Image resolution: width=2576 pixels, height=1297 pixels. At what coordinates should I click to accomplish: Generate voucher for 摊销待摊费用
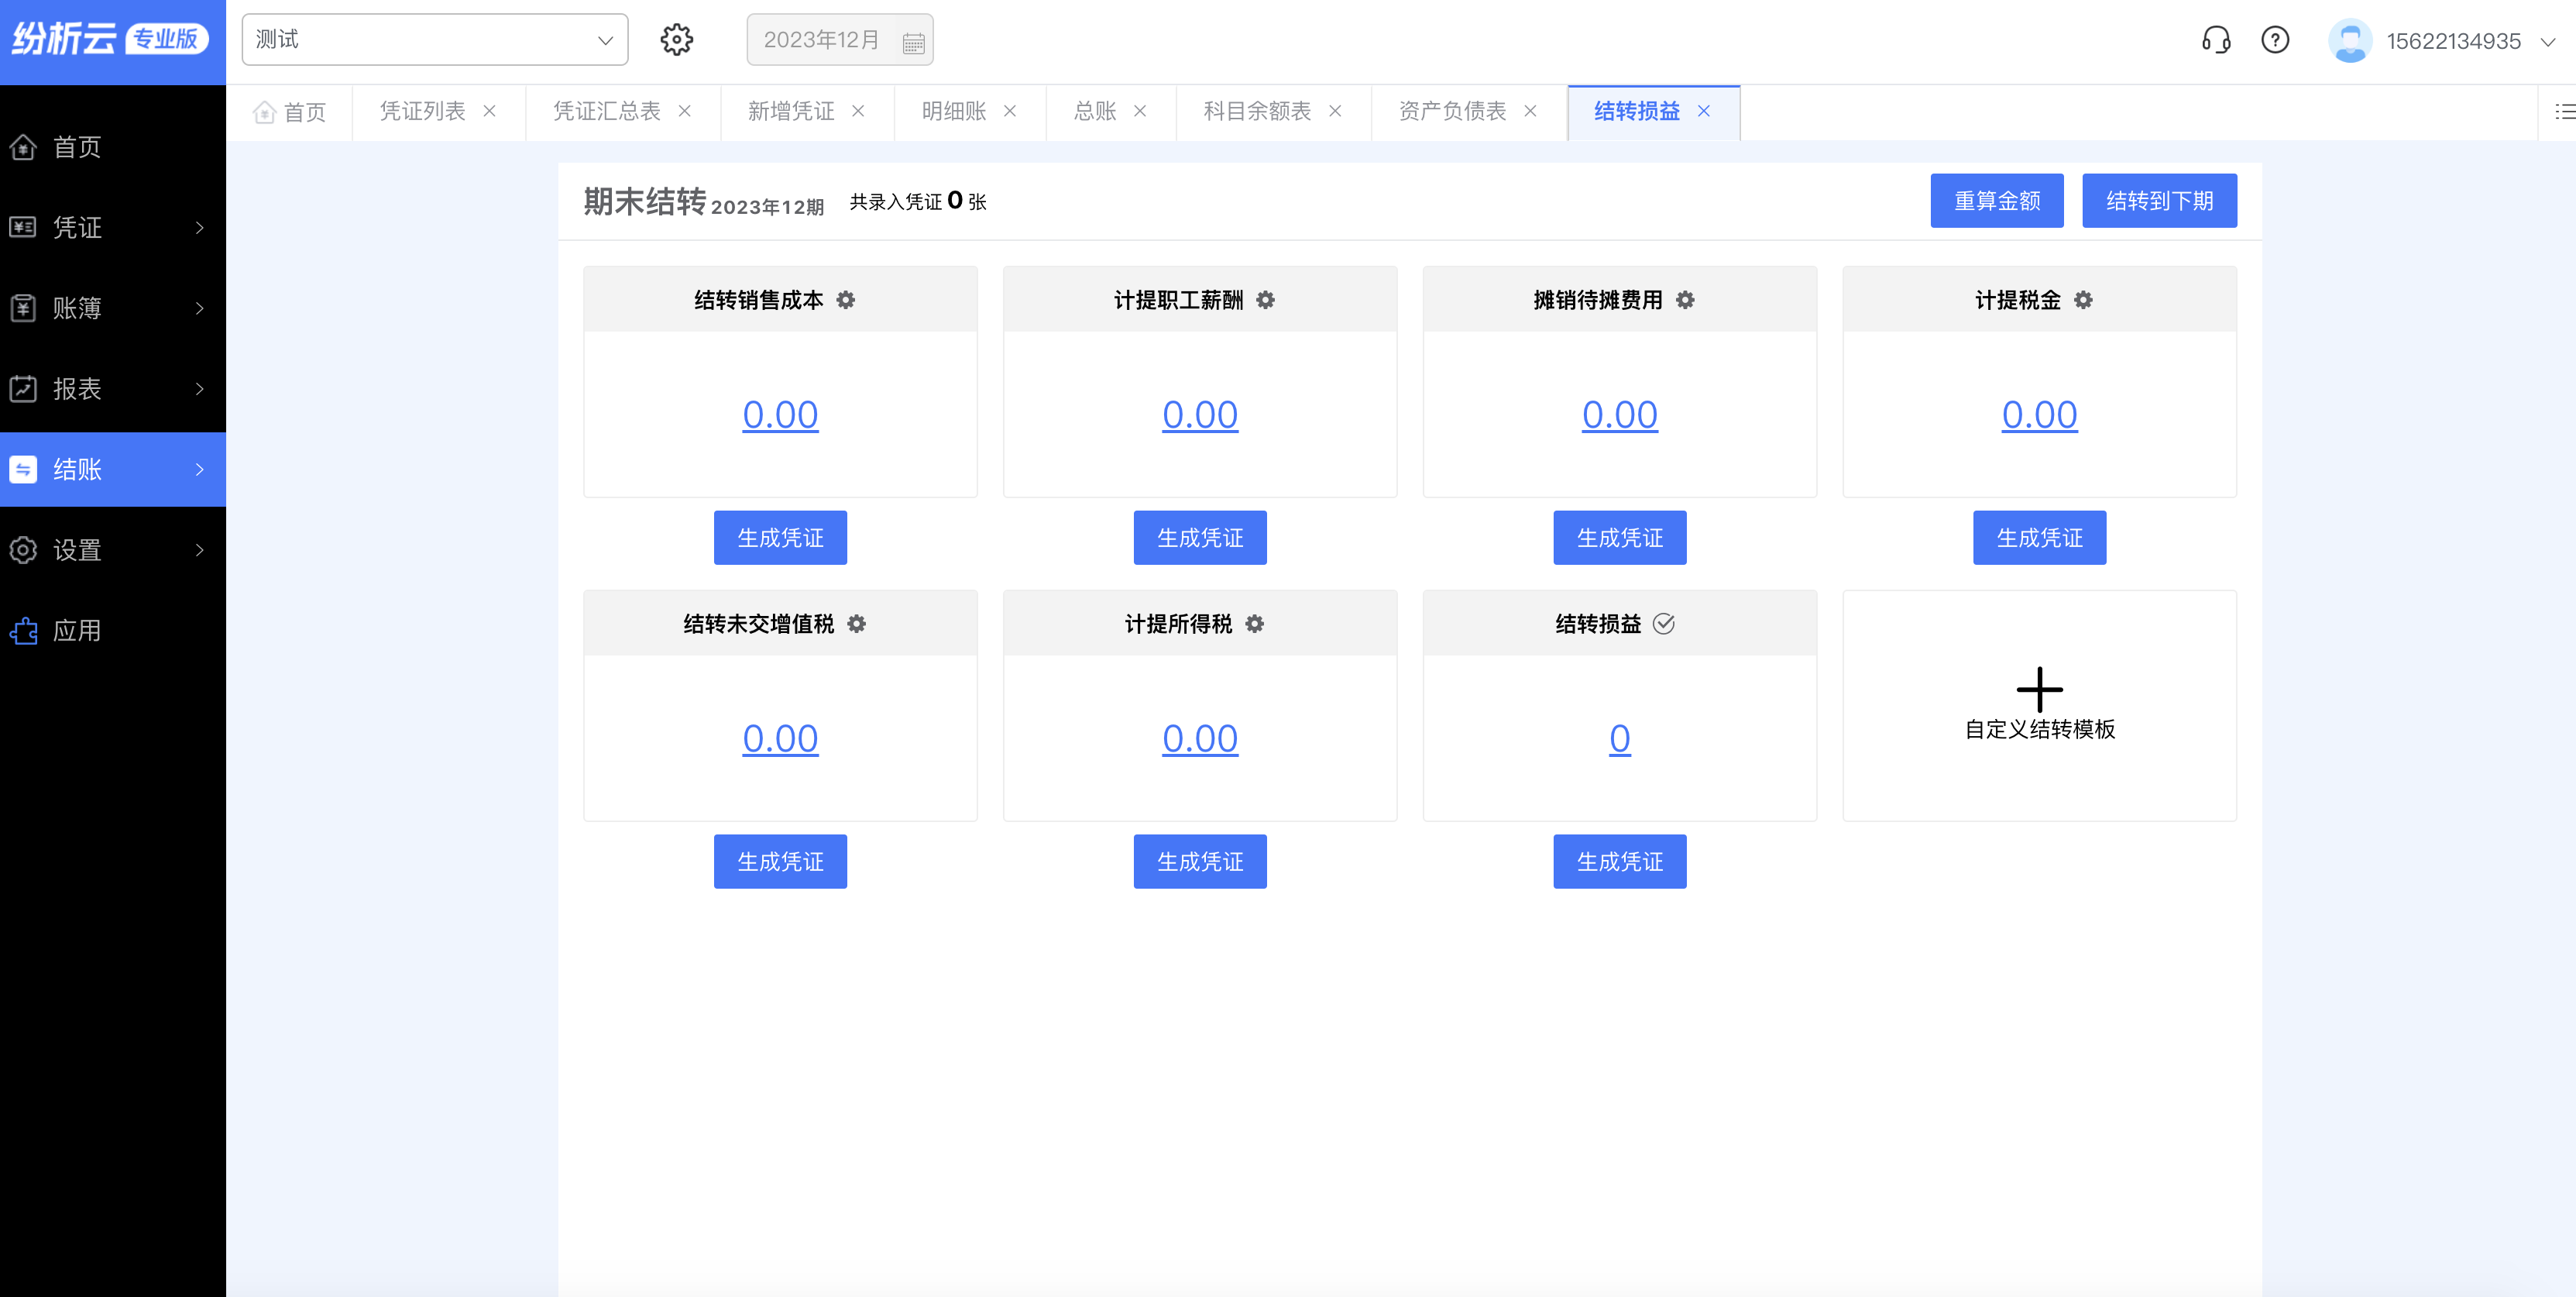(x=1620, y=538)
